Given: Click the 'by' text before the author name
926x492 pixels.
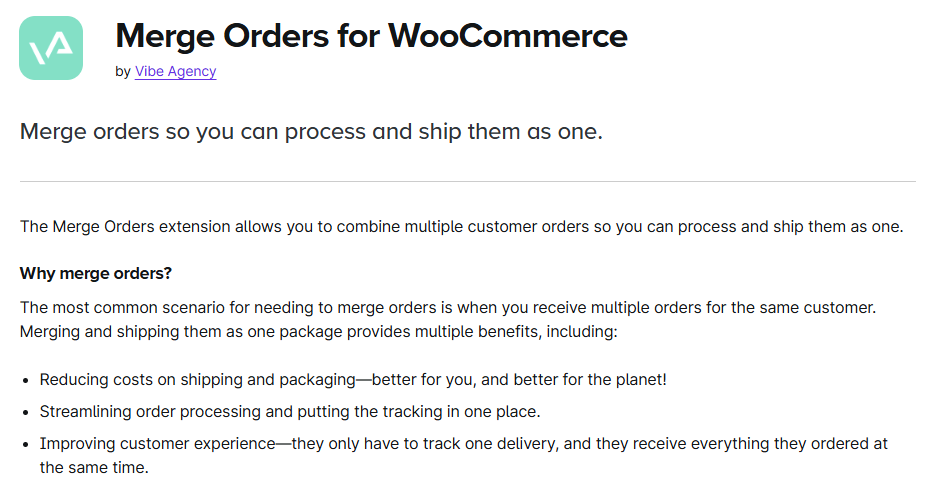Looking at the screenshot, I should pos(123,71).
